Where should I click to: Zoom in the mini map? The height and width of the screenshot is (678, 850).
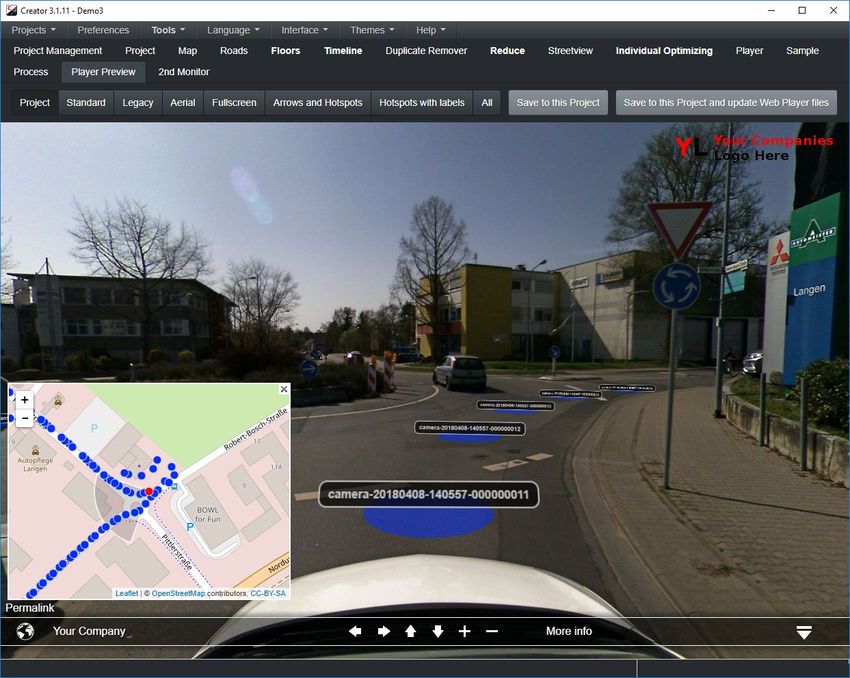tap(24, 400)
